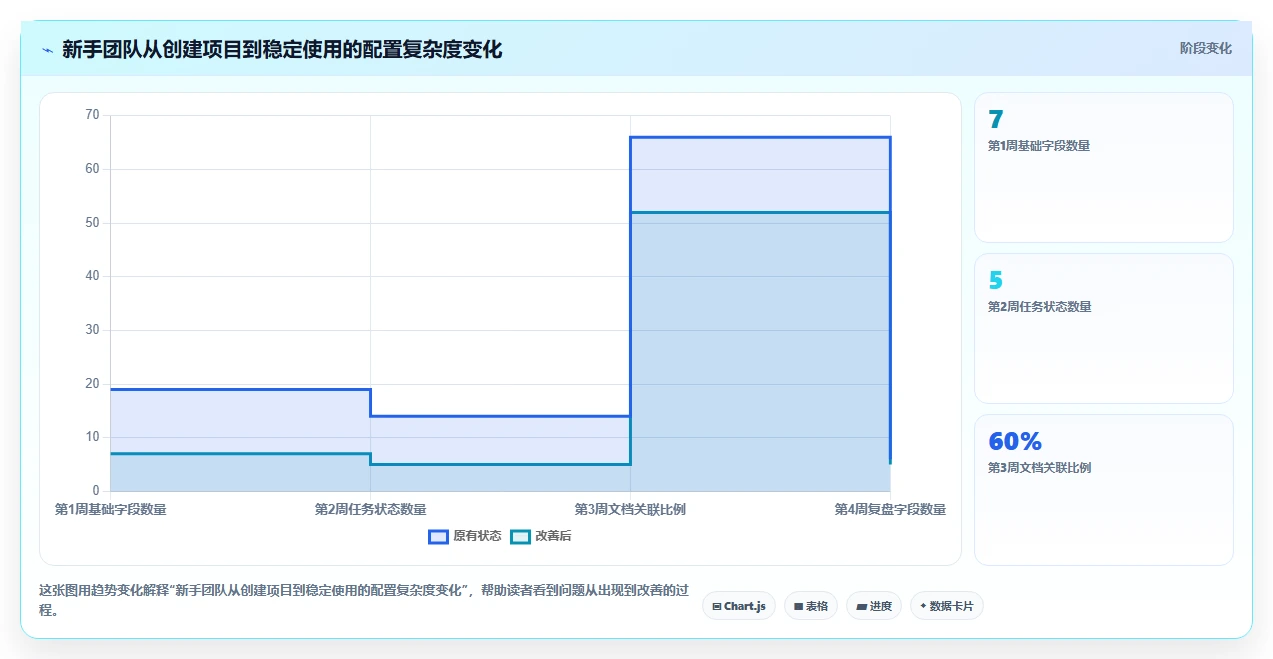Viewport: 1273px width, 659px height.
Task: Click the y-axis tick 10
Action: [x=93, y=437]
